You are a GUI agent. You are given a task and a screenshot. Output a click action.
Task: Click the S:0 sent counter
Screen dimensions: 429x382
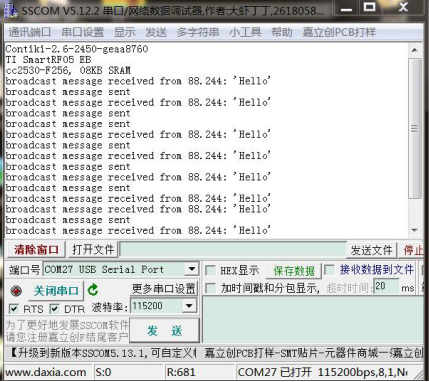(x=104, y=372)
